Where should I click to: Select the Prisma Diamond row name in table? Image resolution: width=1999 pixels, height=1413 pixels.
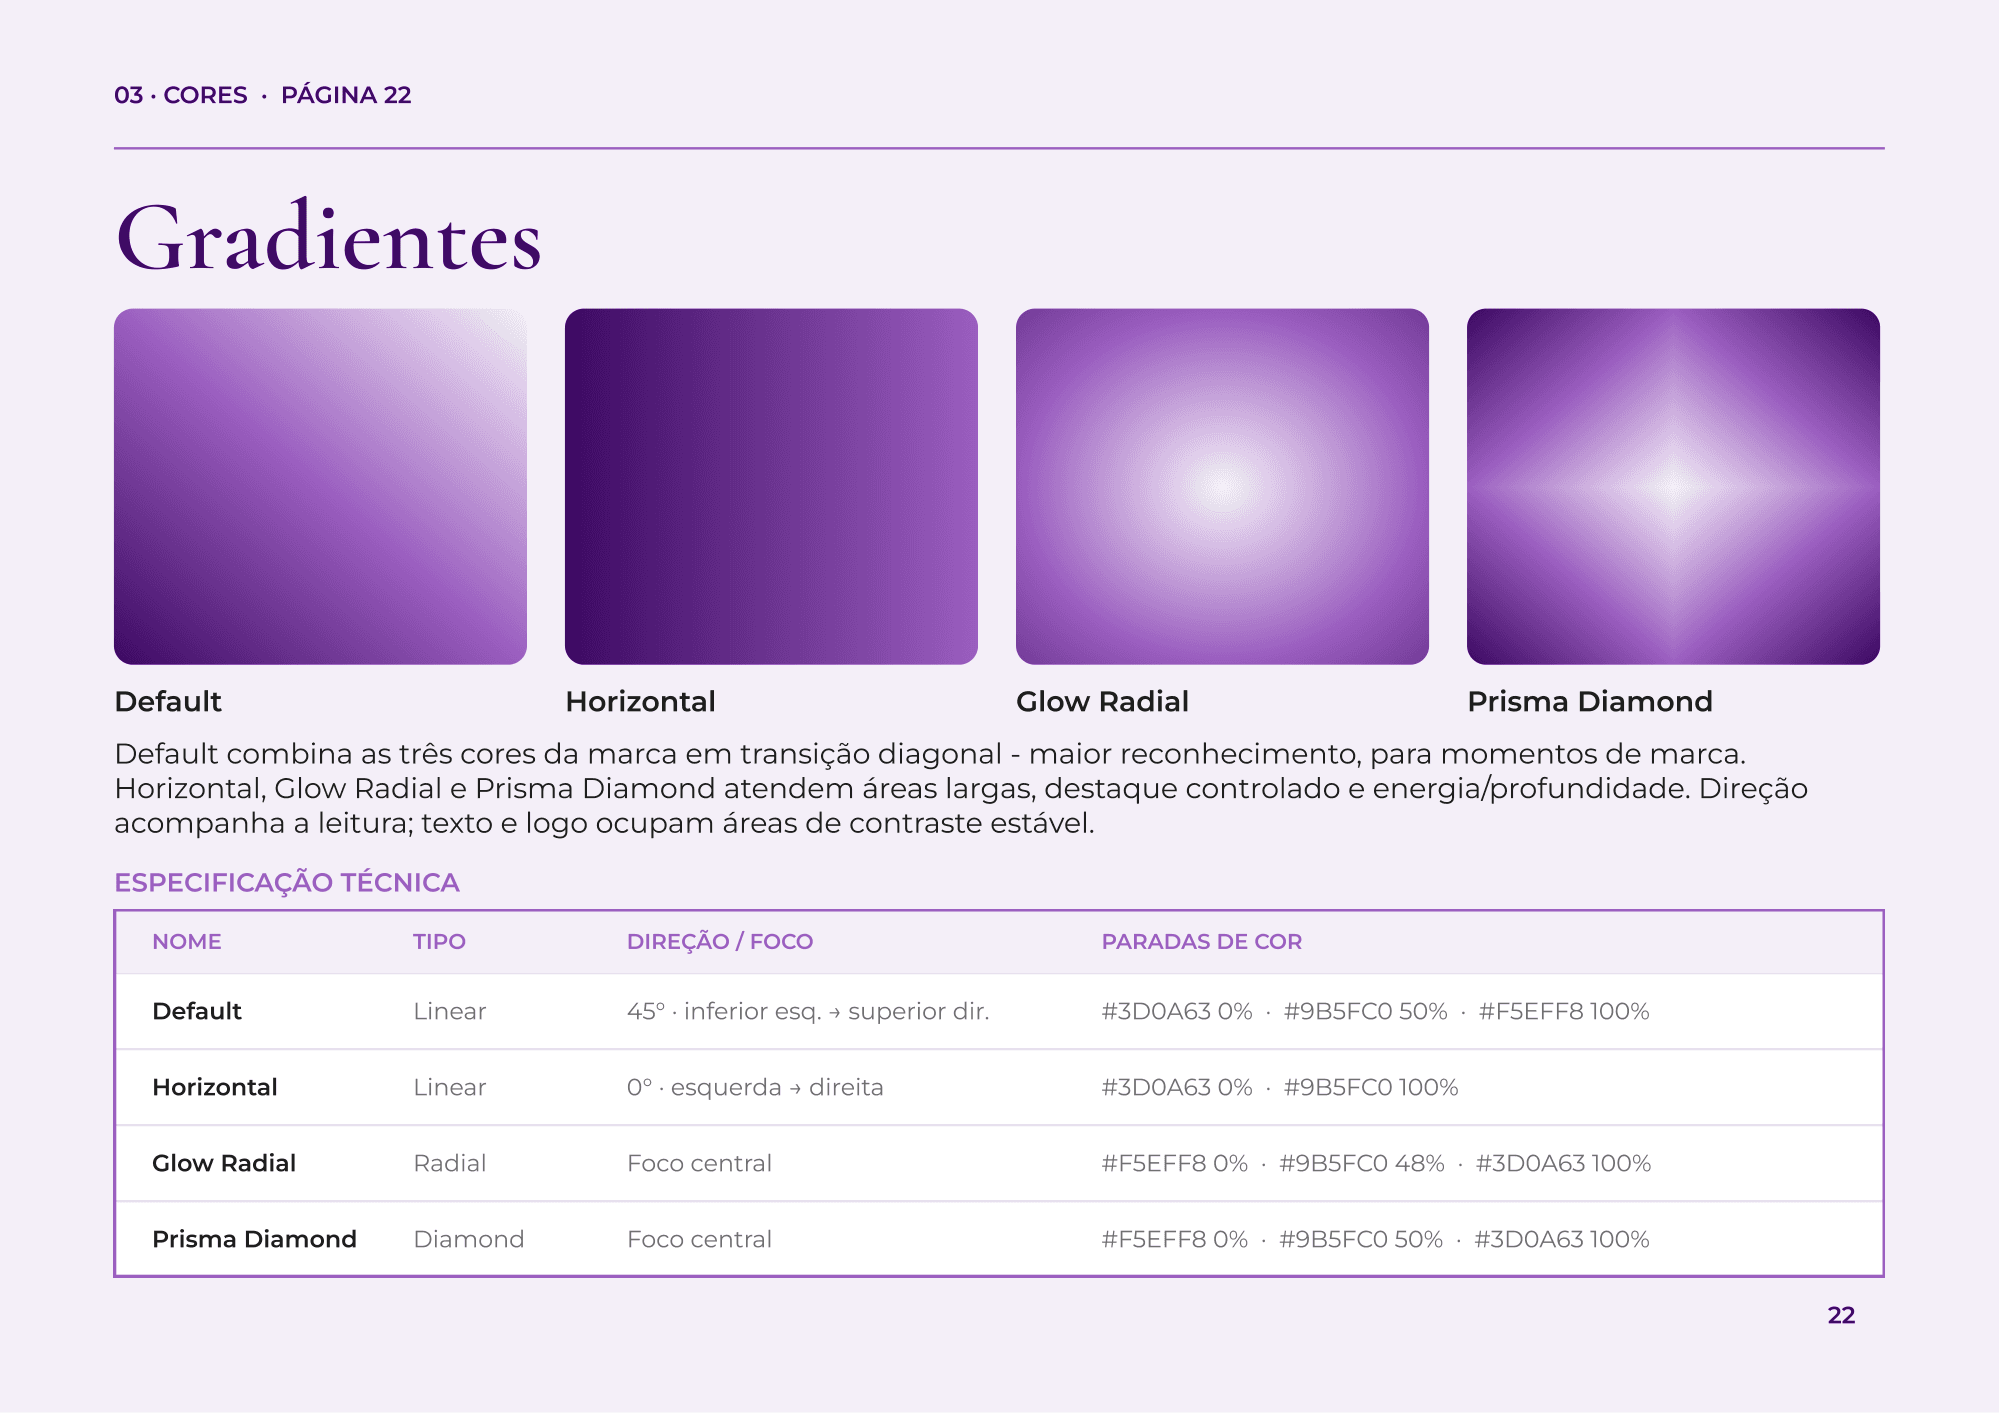click(x=254, y=1239)
